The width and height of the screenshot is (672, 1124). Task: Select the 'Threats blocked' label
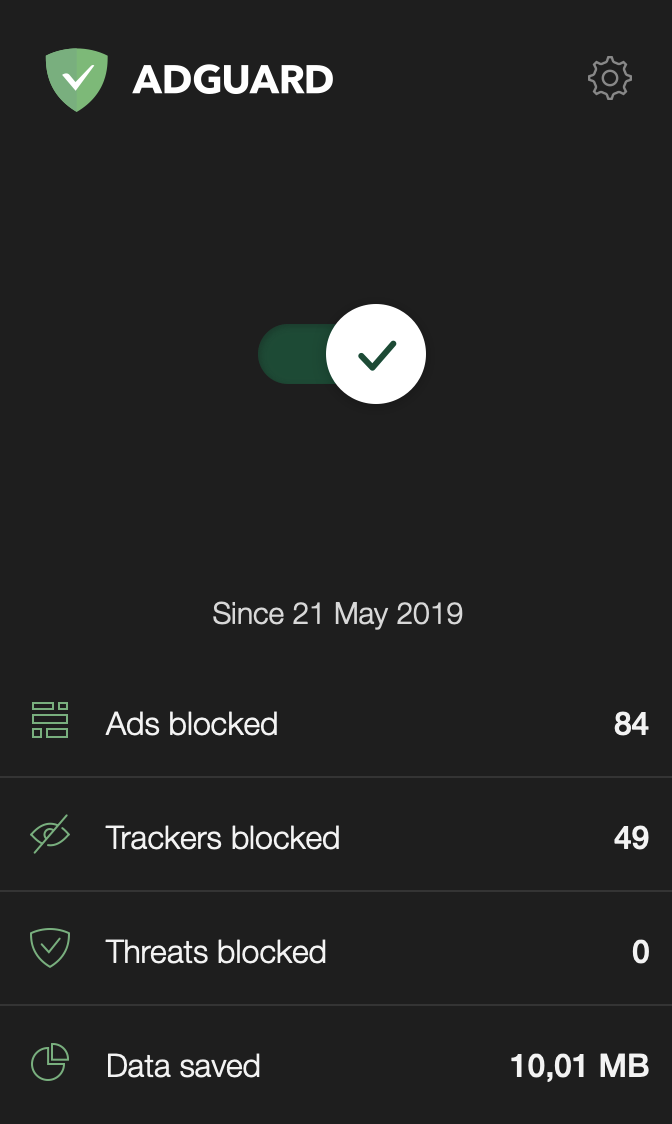pyautogui.click(x=216, y=952)
